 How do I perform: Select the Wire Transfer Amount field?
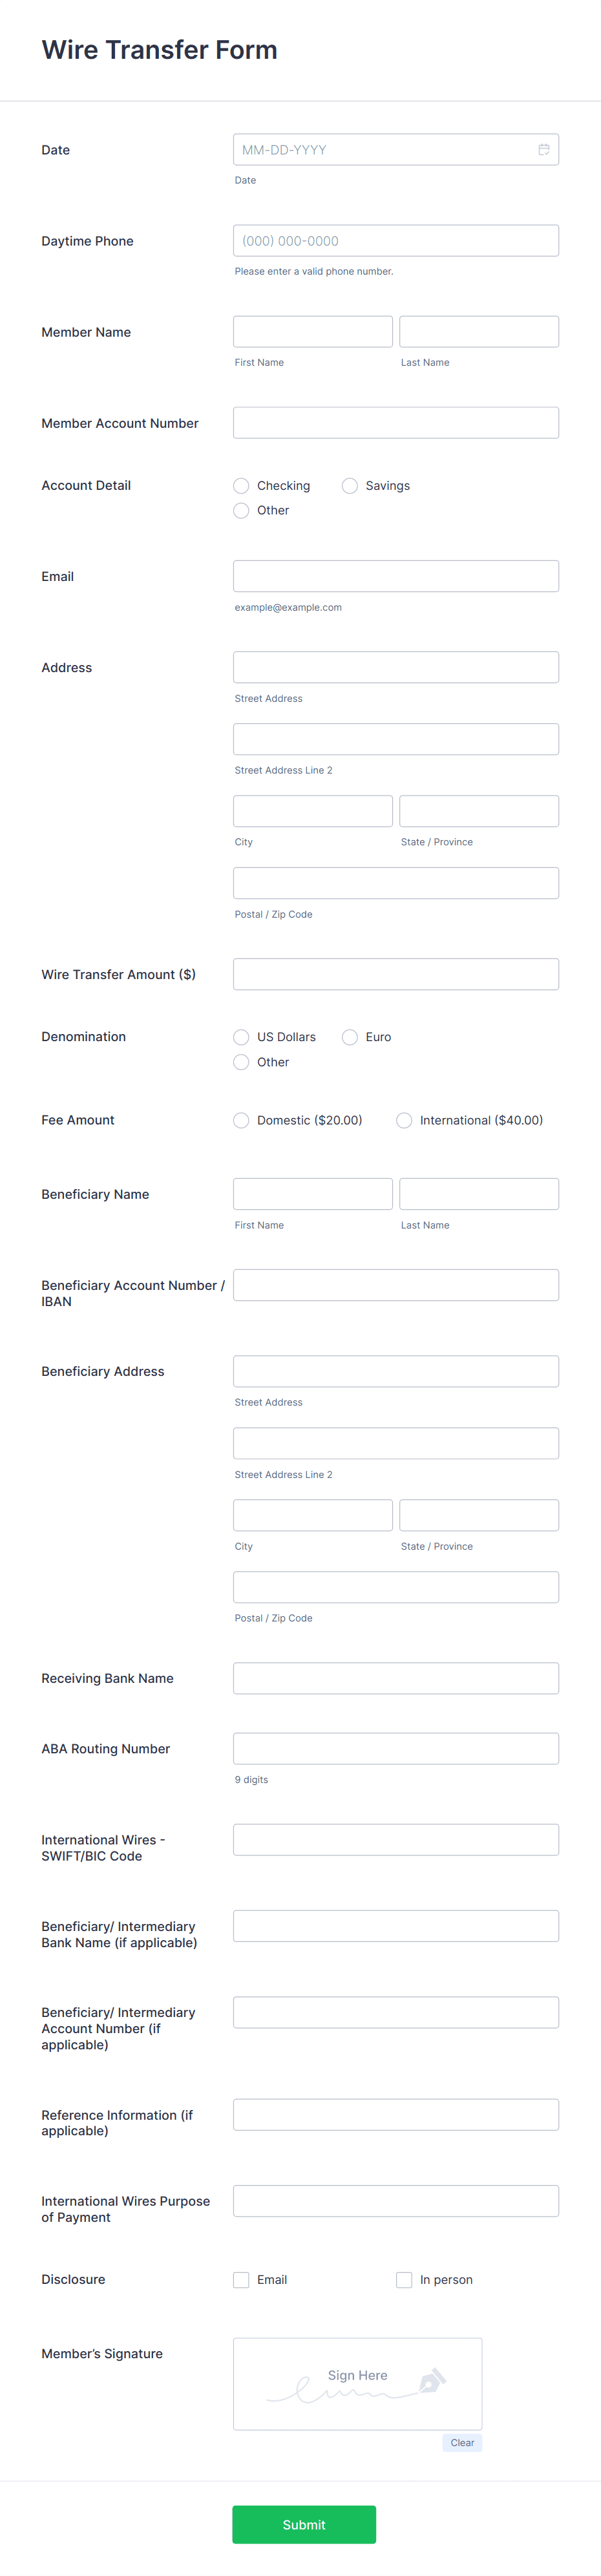(x=395, y=973)
